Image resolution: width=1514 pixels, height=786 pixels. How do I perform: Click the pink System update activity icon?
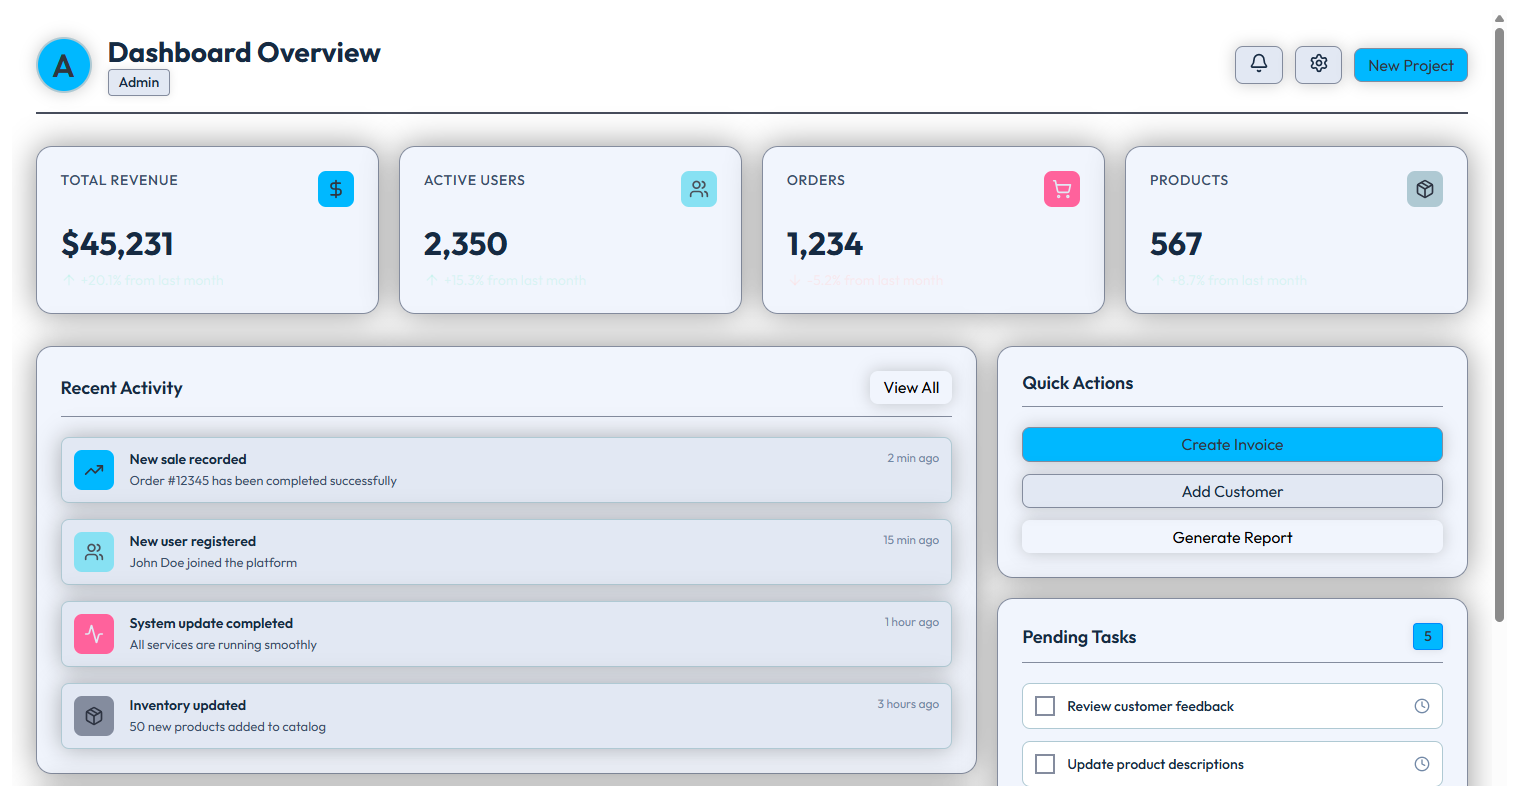click(94, 634)
